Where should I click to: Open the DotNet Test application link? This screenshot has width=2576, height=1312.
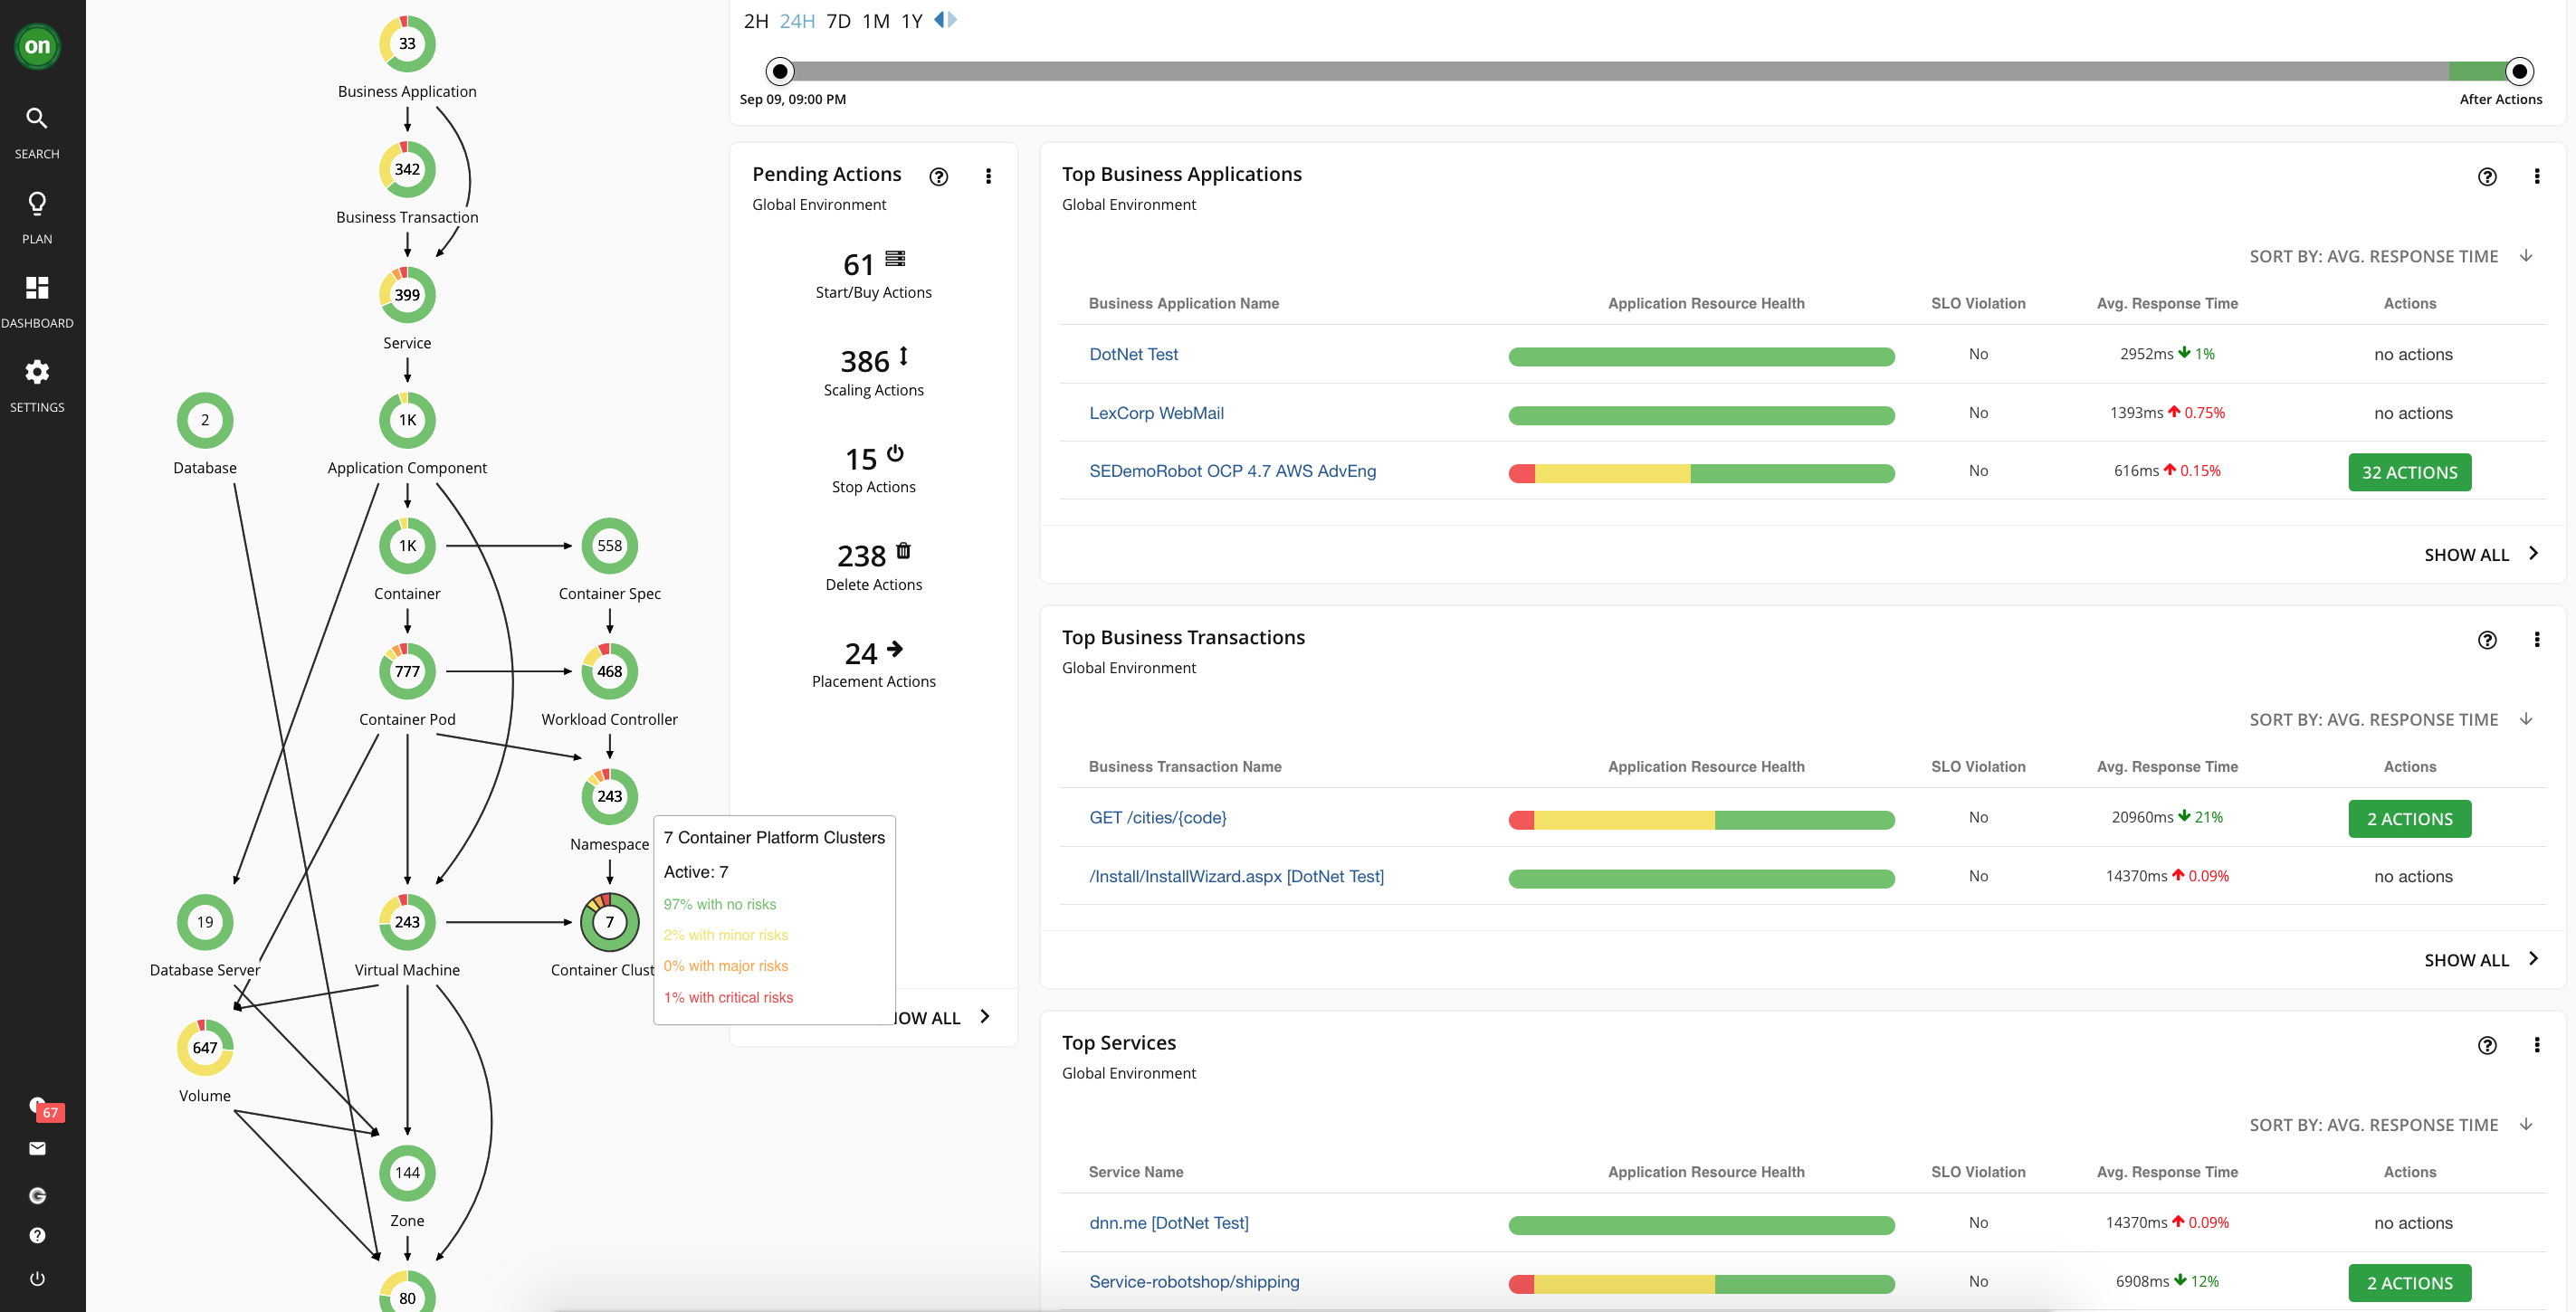(1133, 354)
